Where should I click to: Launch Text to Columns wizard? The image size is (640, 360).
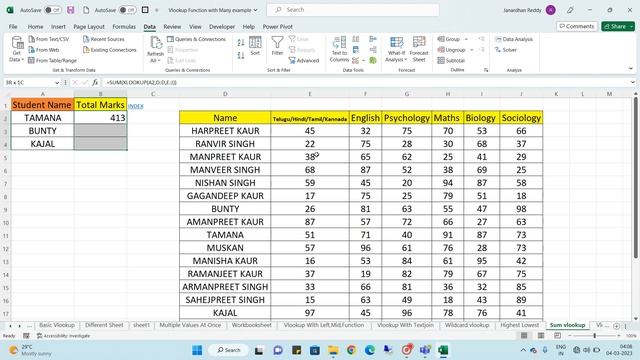[339, 49]
